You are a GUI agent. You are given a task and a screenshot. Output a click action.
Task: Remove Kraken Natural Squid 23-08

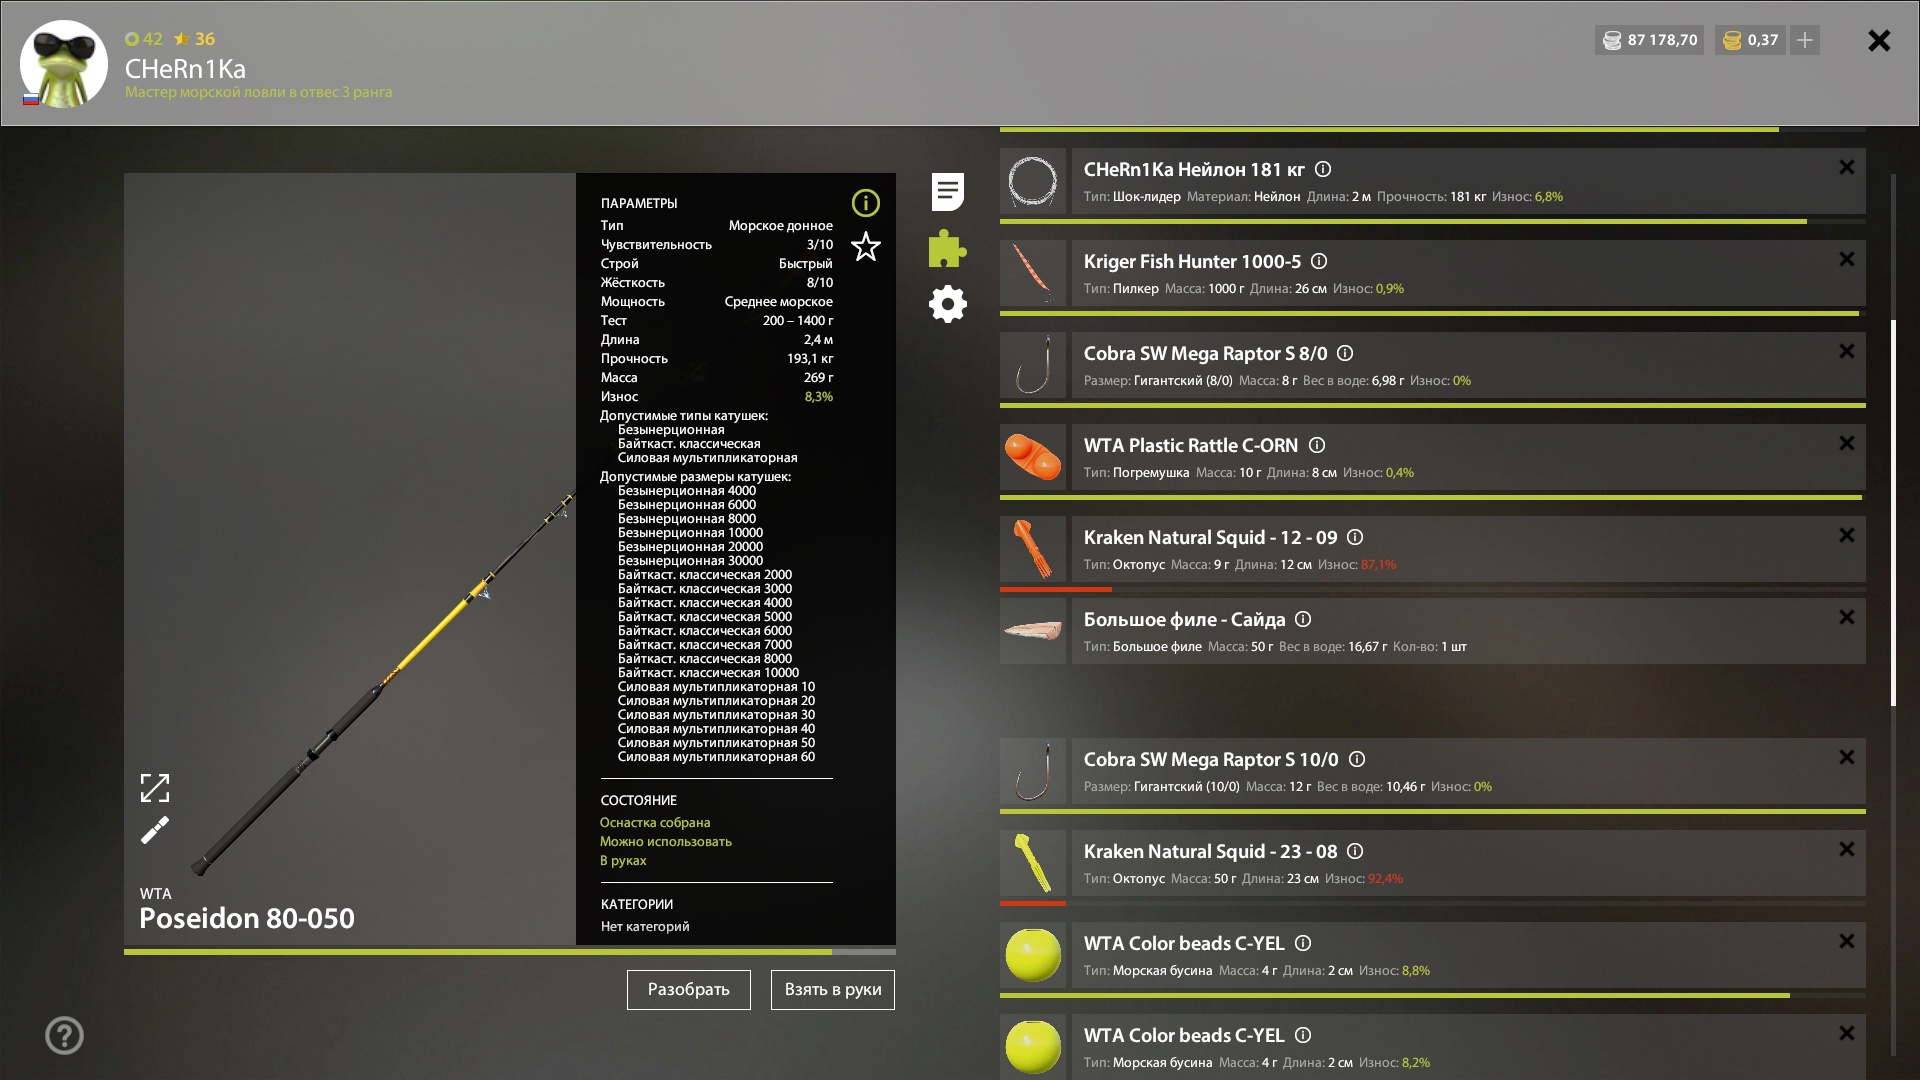[x=1847, y=849]
